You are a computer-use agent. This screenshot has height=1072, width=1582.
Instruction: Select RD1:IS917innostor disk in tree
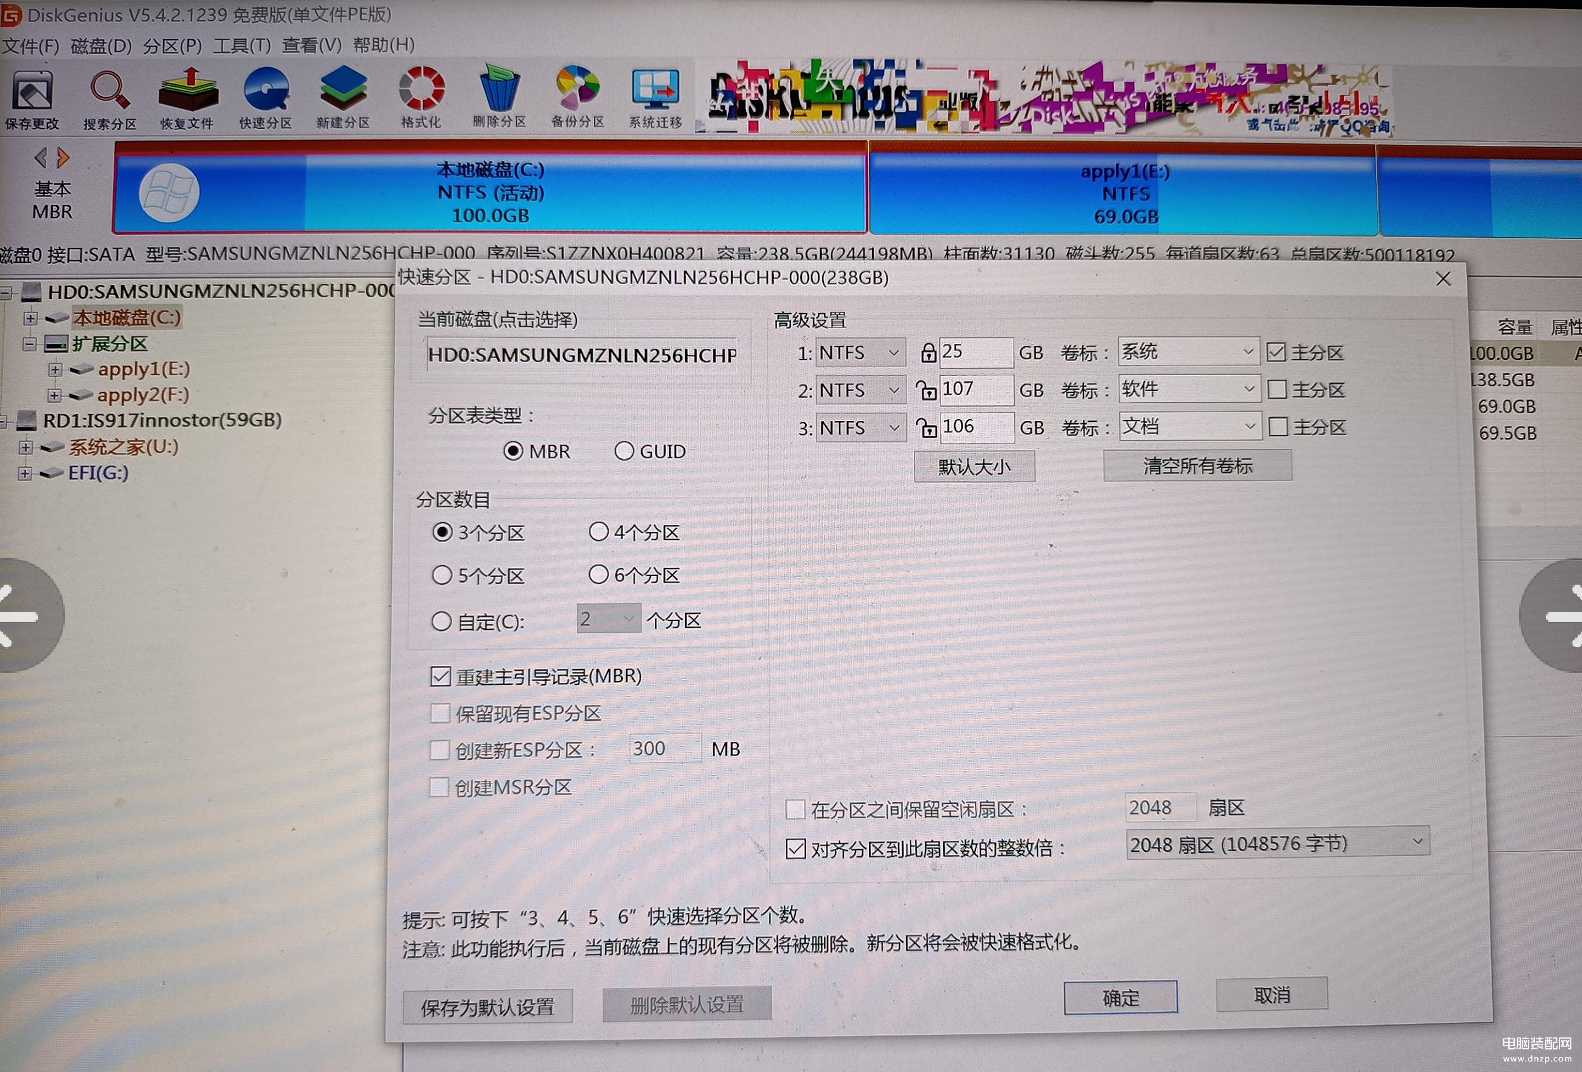tap(162, 420)
